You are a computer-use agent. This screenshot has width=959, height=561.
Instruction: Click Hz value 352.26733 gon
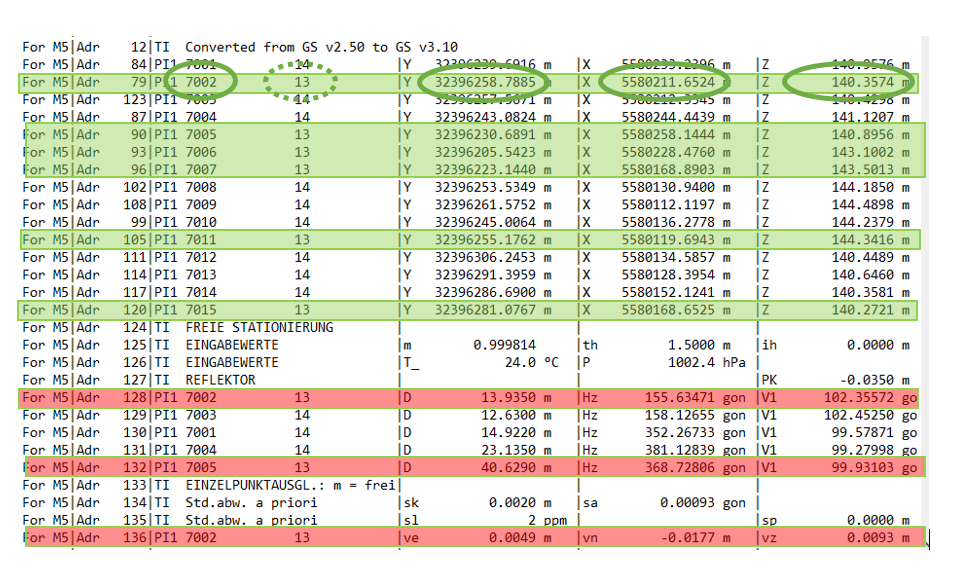pyautogui.click(x=695, y=433)
